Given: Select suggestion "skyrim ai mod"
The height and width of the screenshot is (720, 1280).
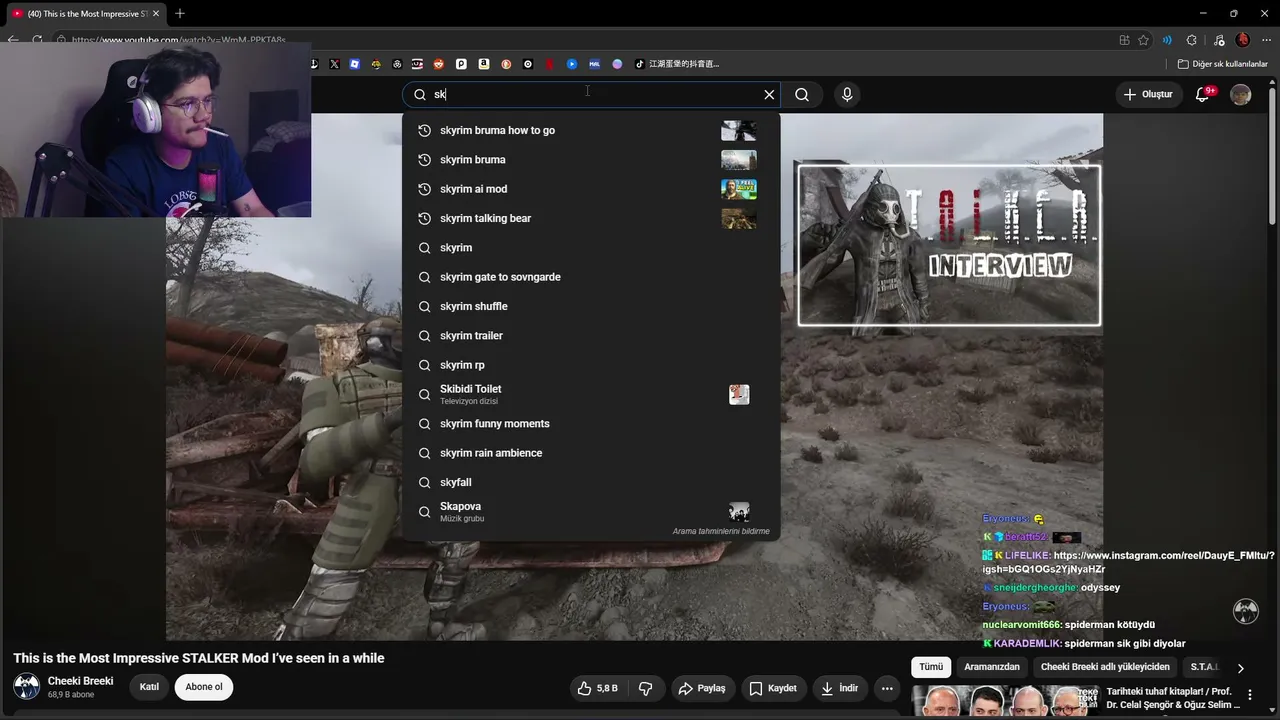Looking at the screenshot, I should [x=591, y=189].
